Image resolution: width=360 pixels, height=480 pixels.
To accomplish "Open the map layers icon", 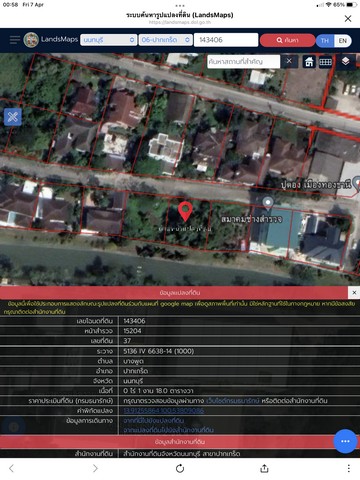I will (x=345, y=61).
